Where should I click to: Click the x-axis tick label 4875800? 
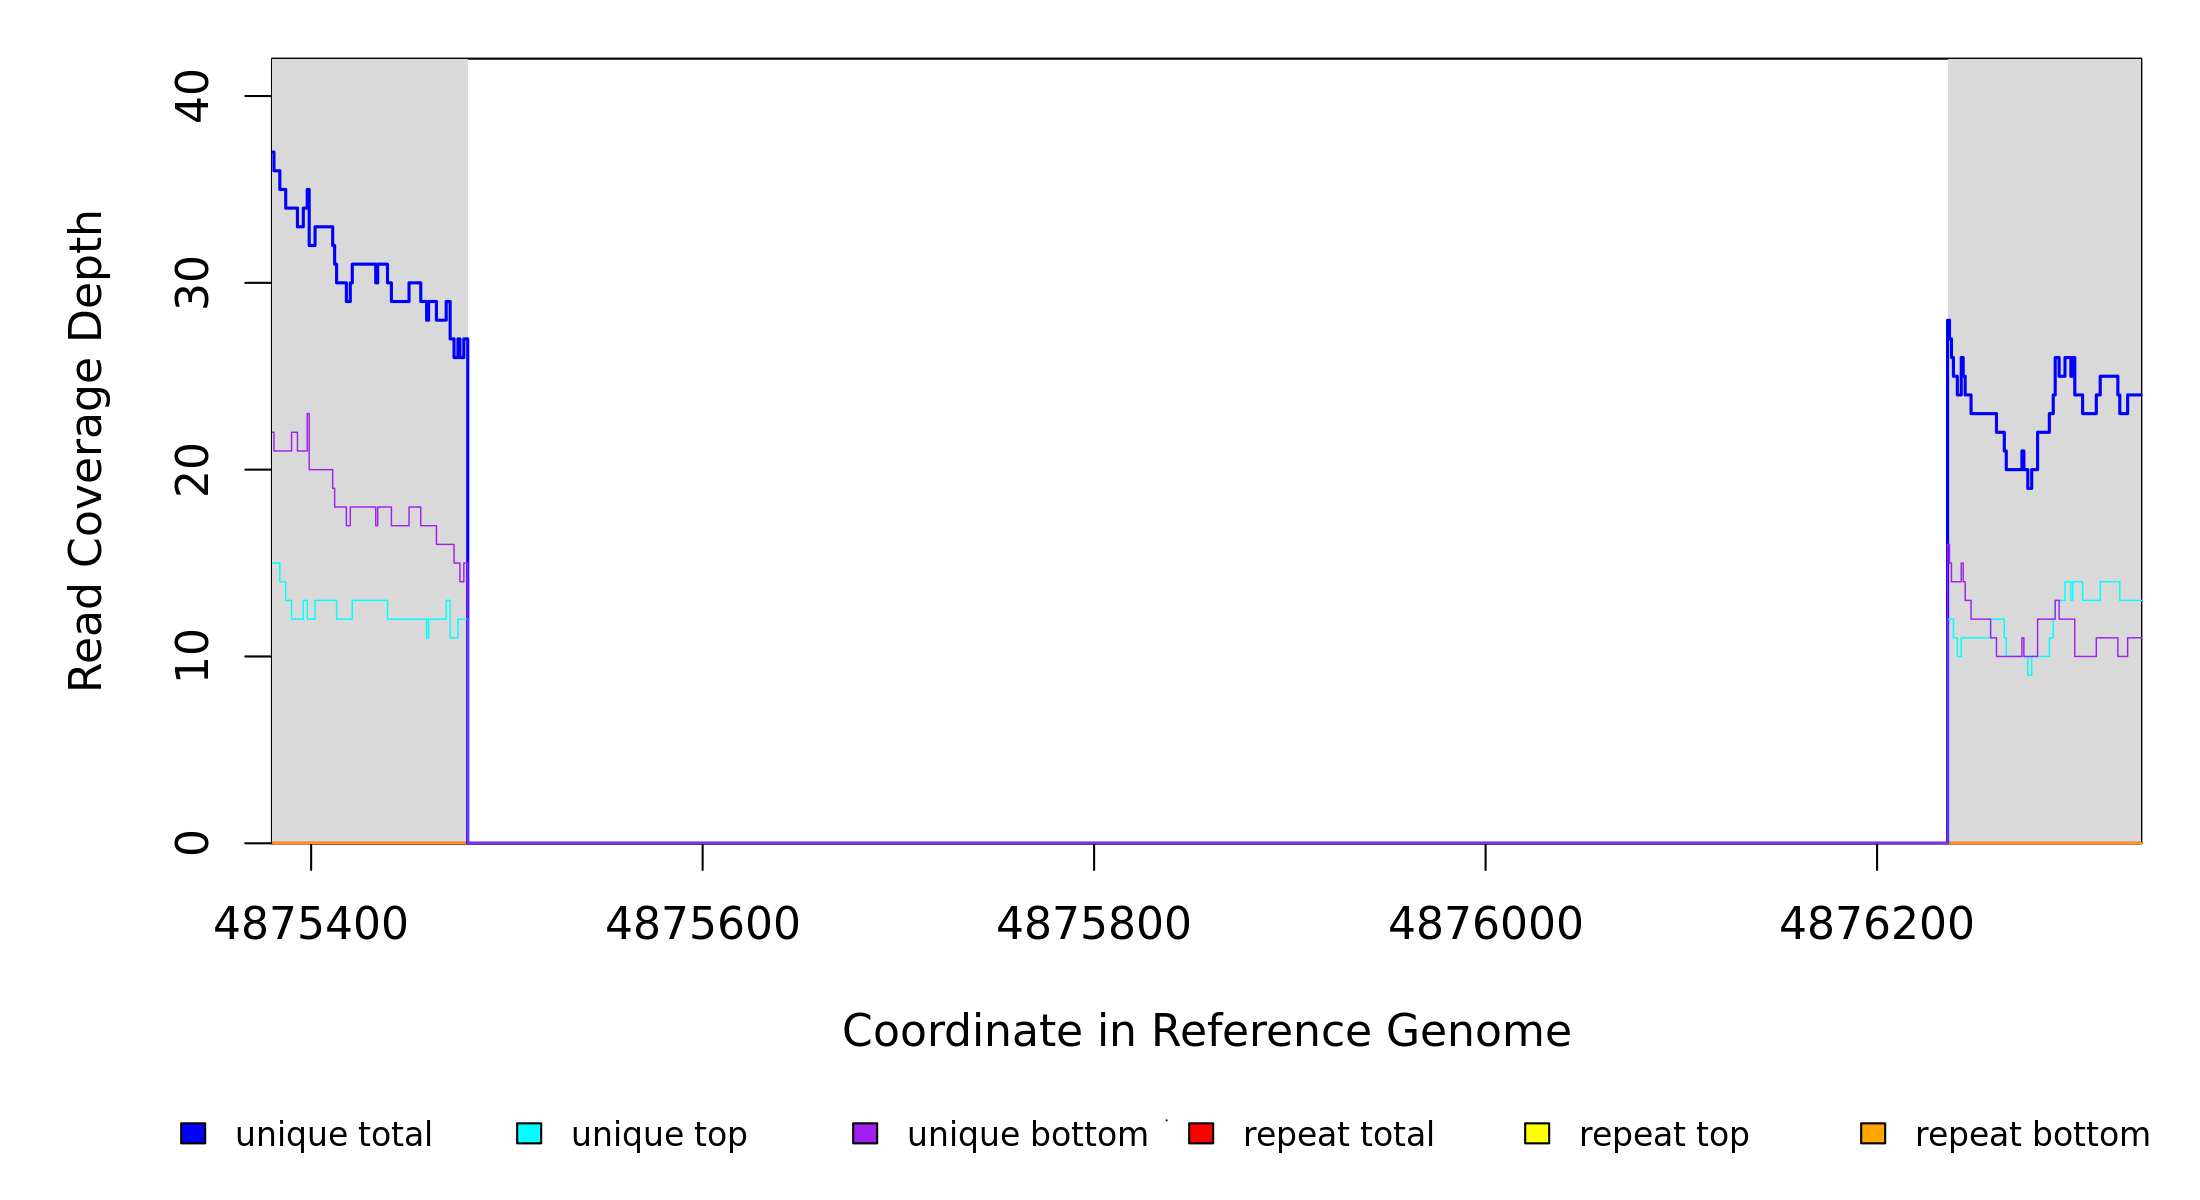(1094, 924)
